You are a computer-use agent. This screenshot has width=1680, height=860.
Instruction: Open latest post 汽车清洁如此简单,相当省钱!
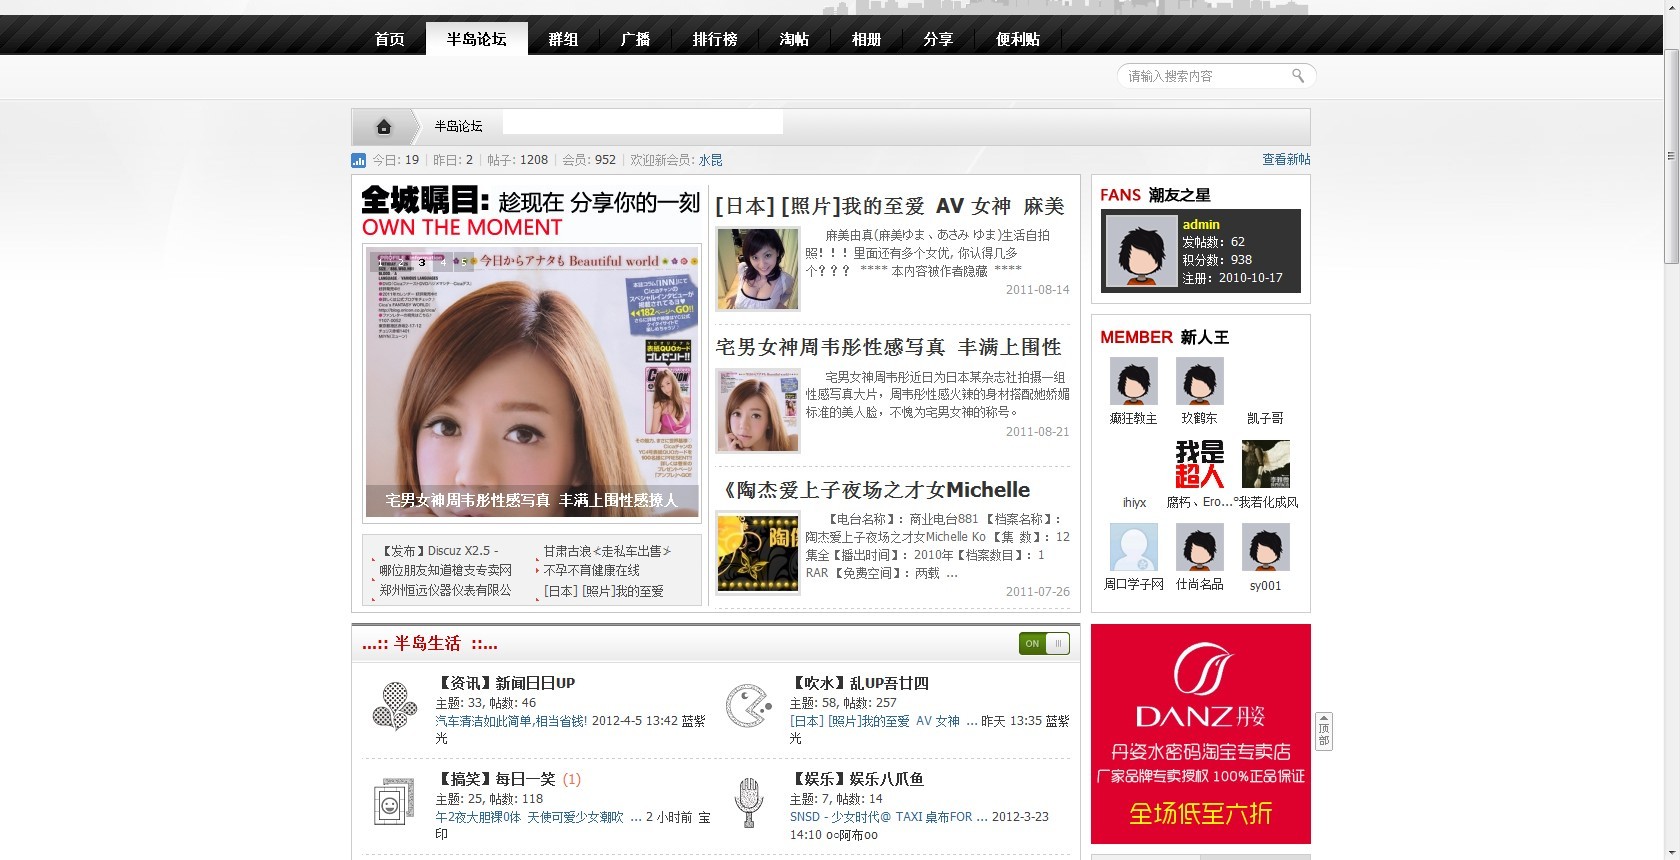(x=512, y=721)
